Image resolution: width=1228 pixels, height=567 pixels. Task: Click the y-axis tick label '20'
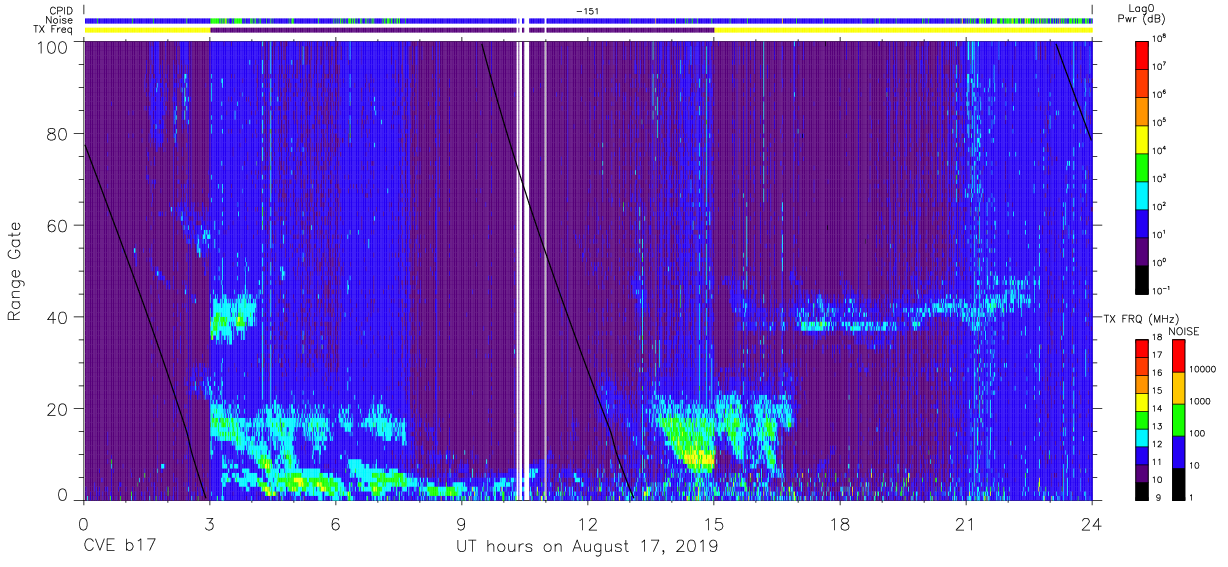[57, 408]
